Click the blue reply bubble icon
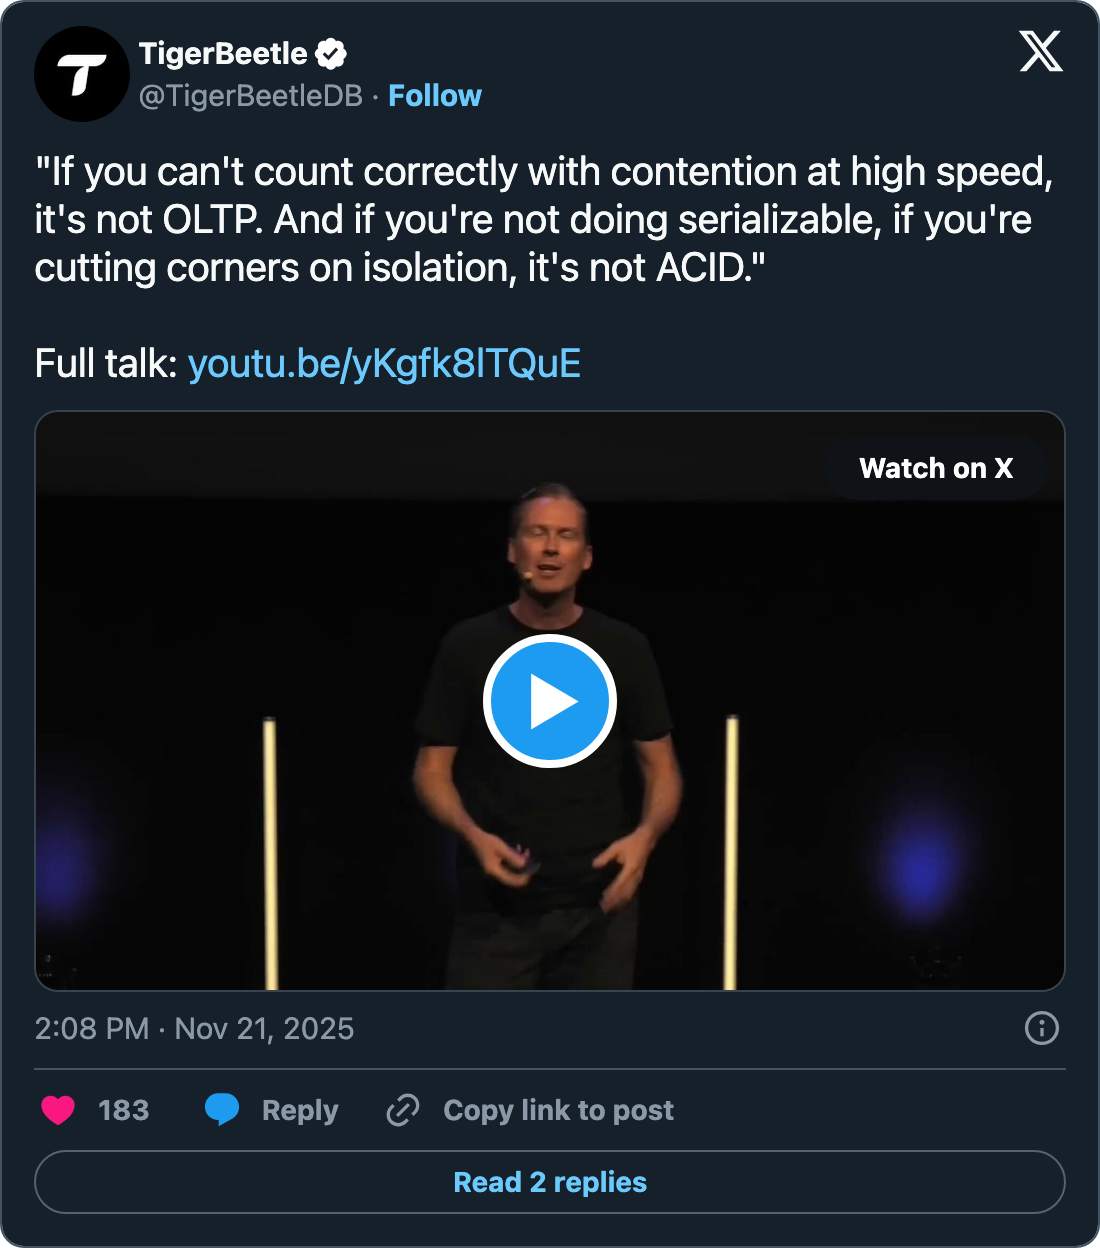The image size is (1100, 1248). [222, 1110]
